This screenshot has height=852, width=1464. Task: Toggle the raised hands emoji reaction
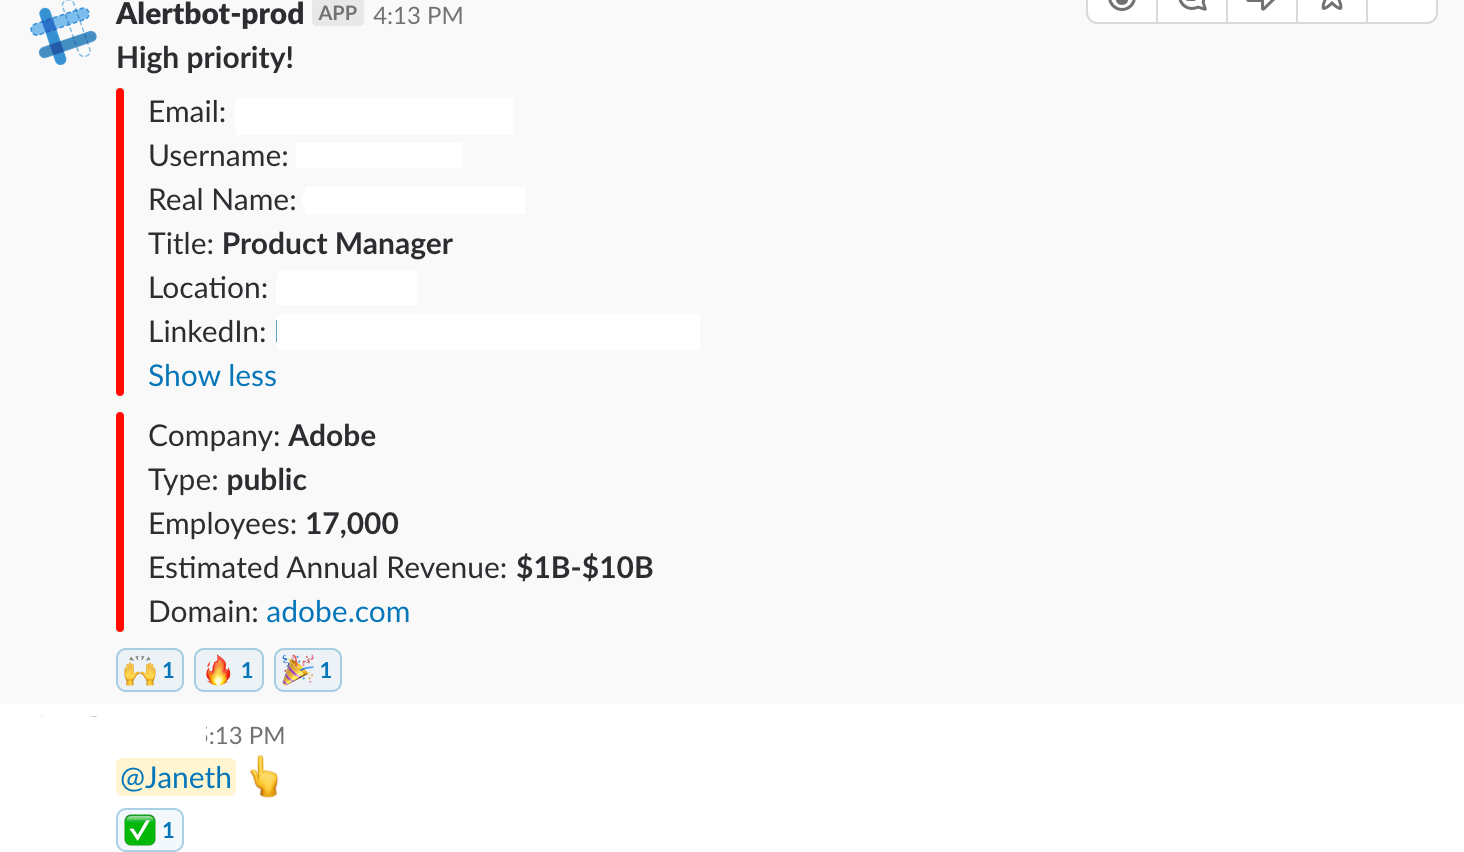pos(150,670)
